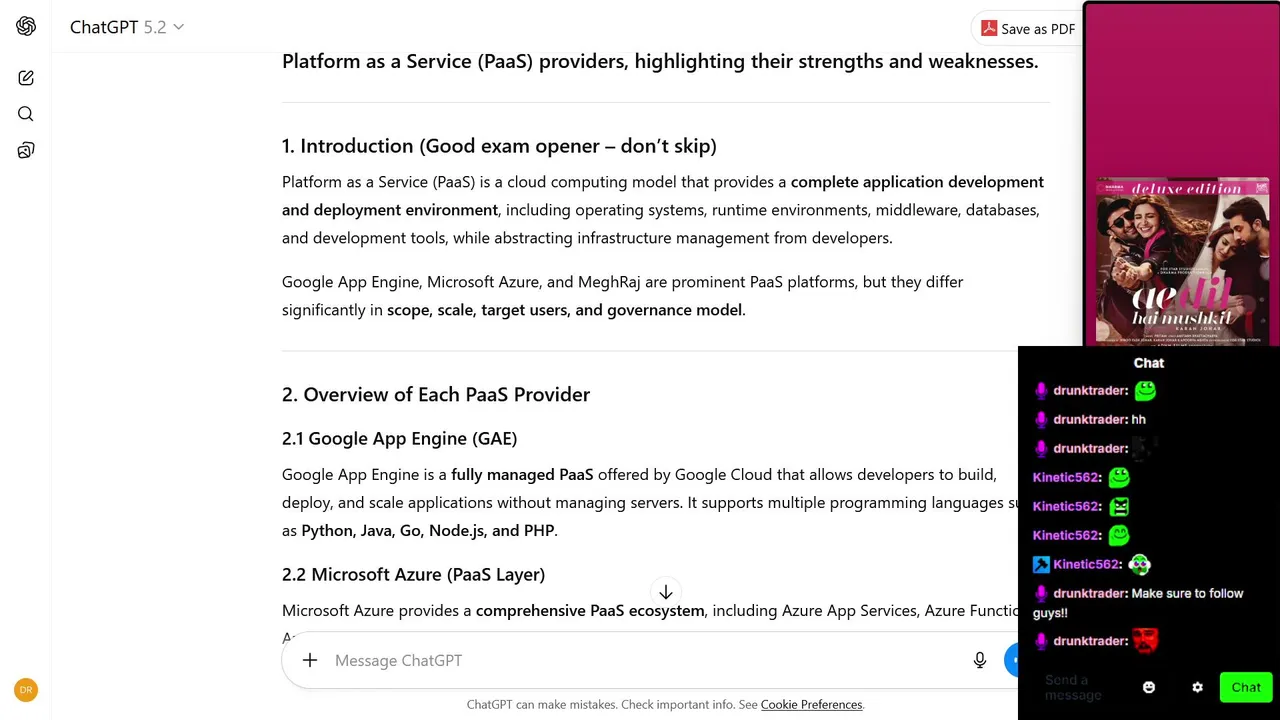The width and height of the screenshot is (1280, 720).
Task: Click the red face emote in chat
Action: 1145,641
